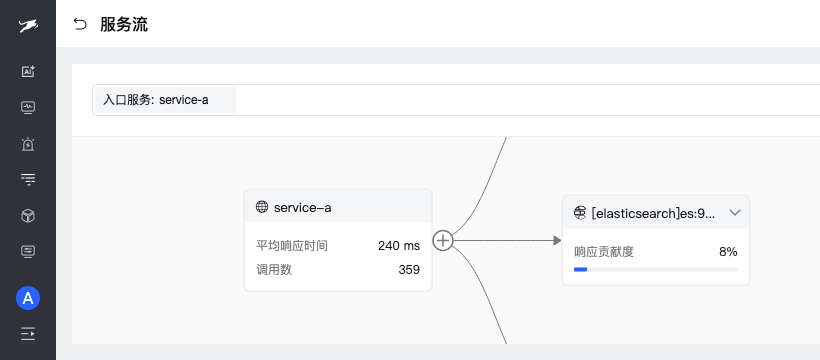Click the globe icon on service-a node
Viewport: 820px width, 360px height.
pos(262,207)
